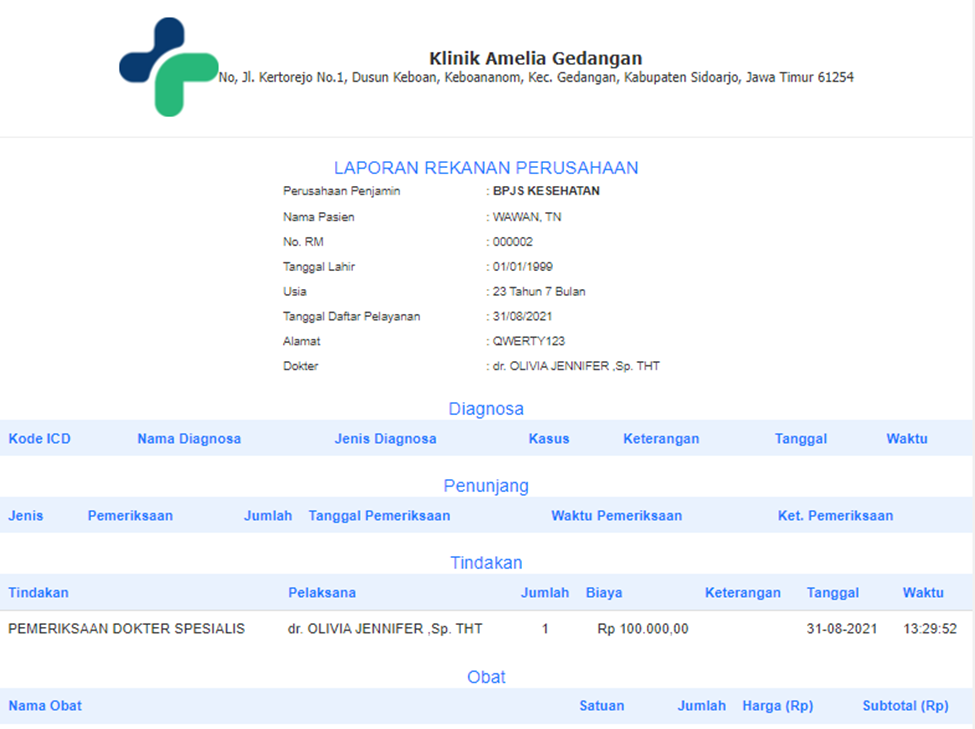
Task: Click the address value 'QWERTY123'
Action: tap(529, 341)
